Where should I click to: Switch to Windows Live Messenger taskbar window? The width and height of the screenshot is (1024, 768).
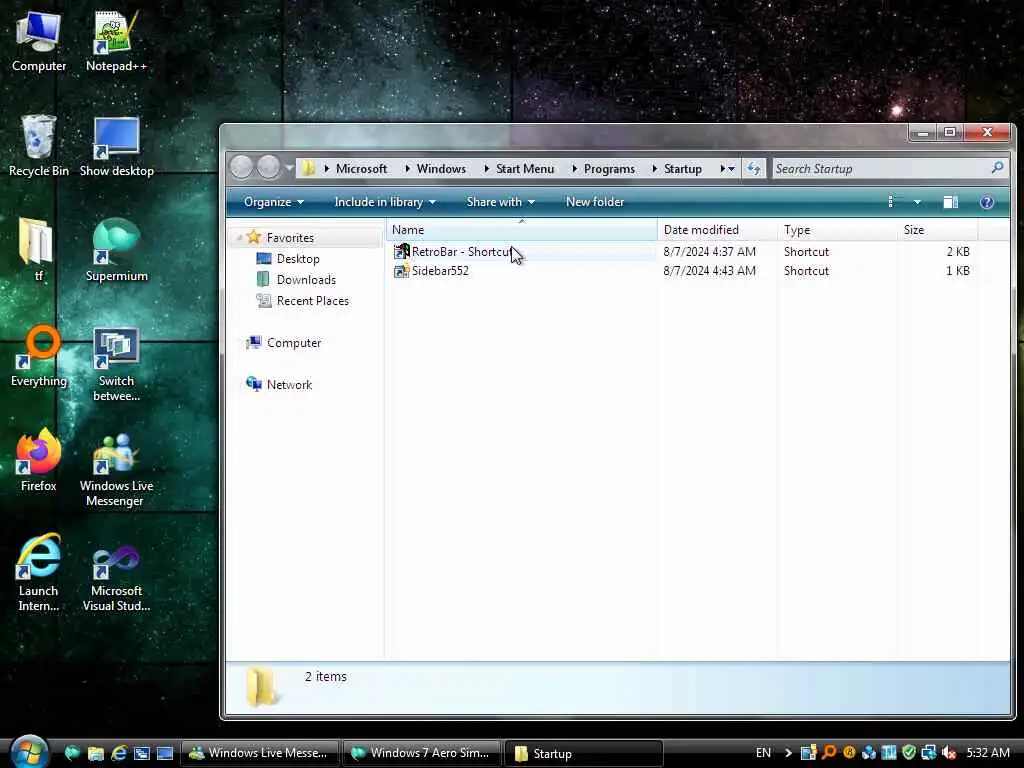(259, 753)
